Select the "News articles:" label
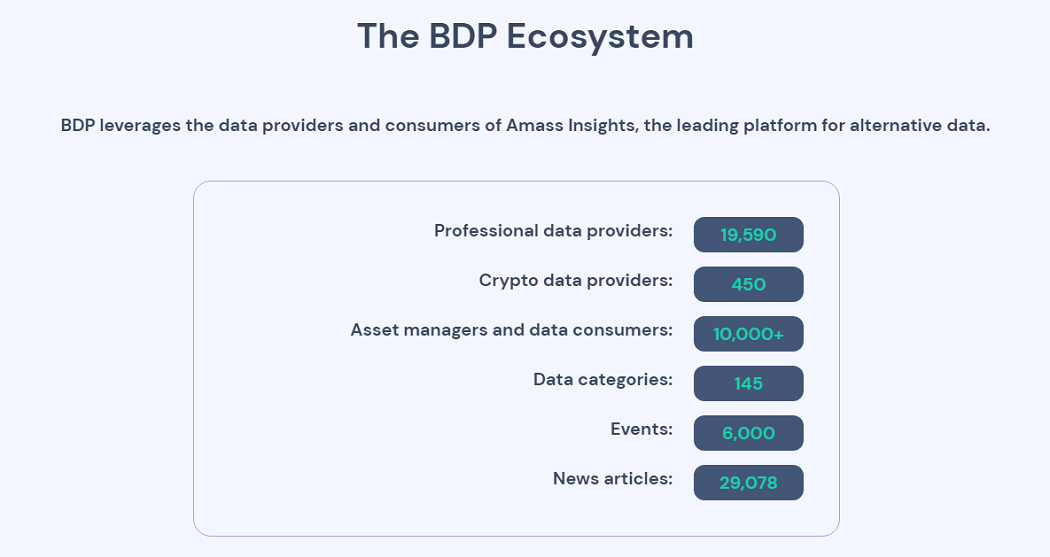The image size is (1050, 557). 613,479
